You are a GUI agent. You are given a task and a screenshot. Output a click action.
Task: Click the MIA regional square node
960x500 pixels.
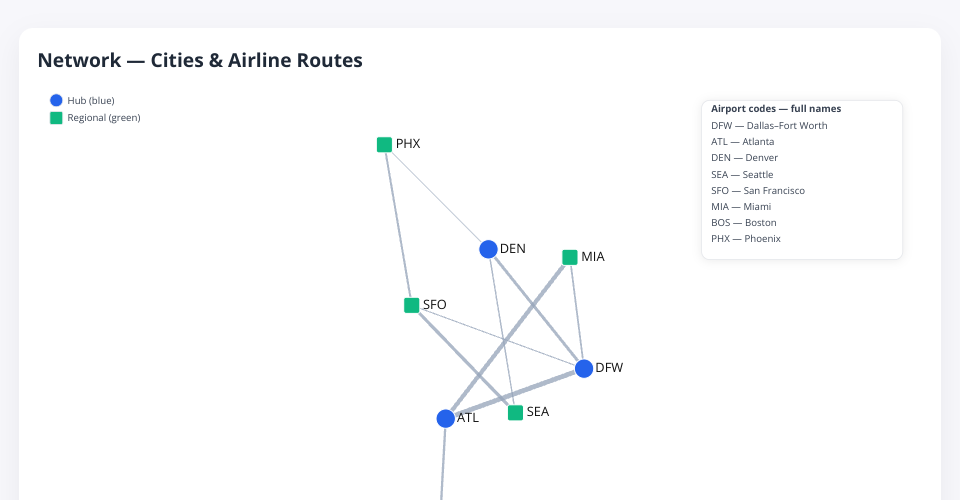(x=570, y=257)
